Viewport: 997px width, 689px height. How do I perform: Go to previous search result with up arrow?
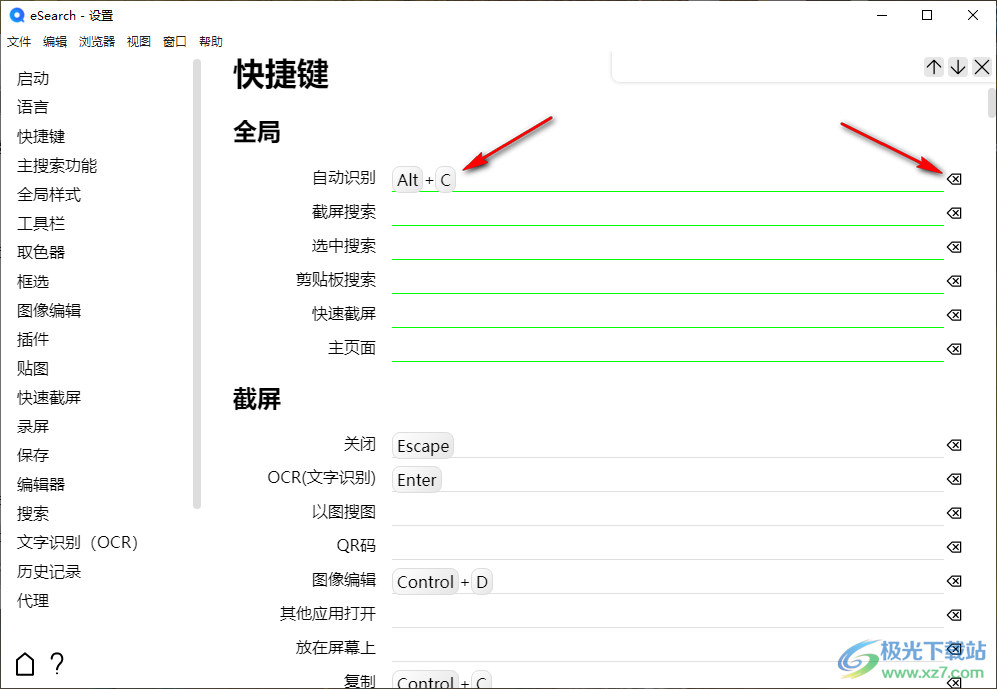[x=933, y=67]
